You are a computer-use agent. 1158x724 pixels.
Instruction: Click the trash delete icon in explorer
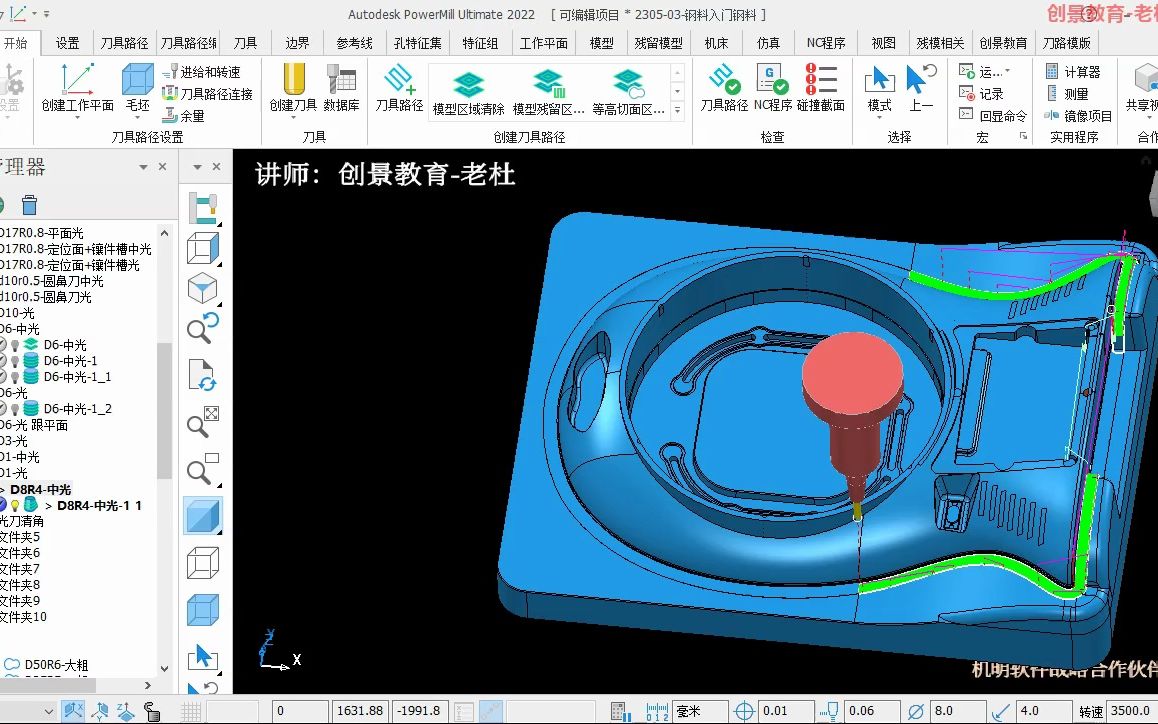[x=30, y=205]
